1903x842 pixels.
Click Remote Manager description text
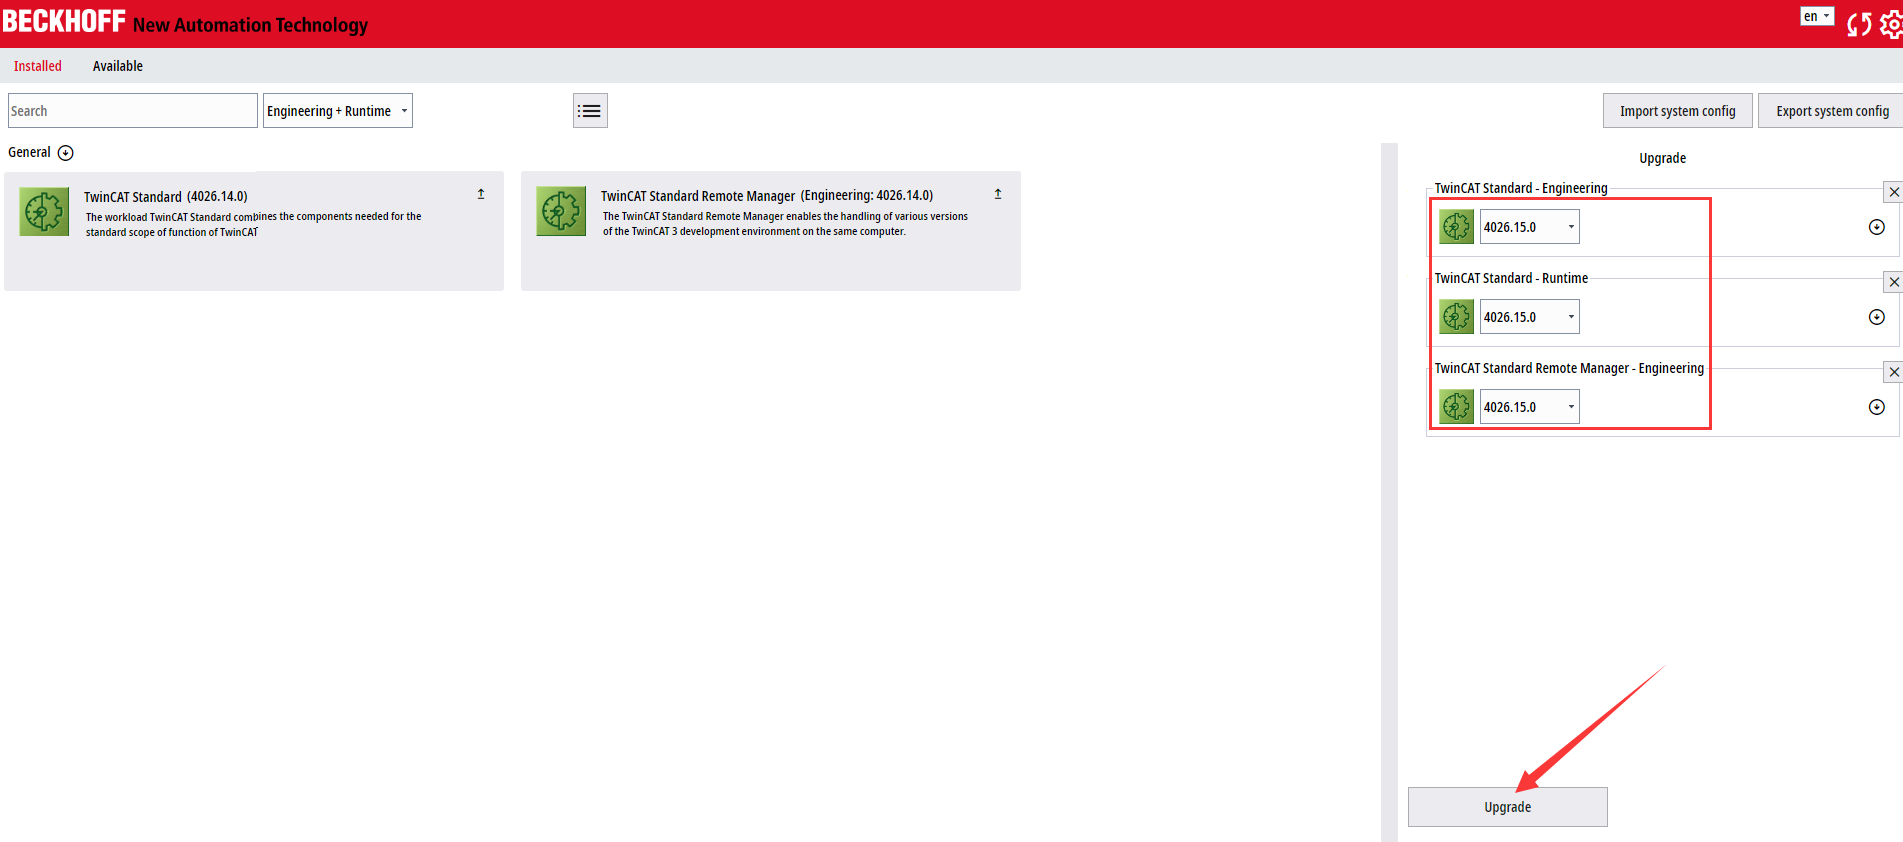click(x=785, y=224)
